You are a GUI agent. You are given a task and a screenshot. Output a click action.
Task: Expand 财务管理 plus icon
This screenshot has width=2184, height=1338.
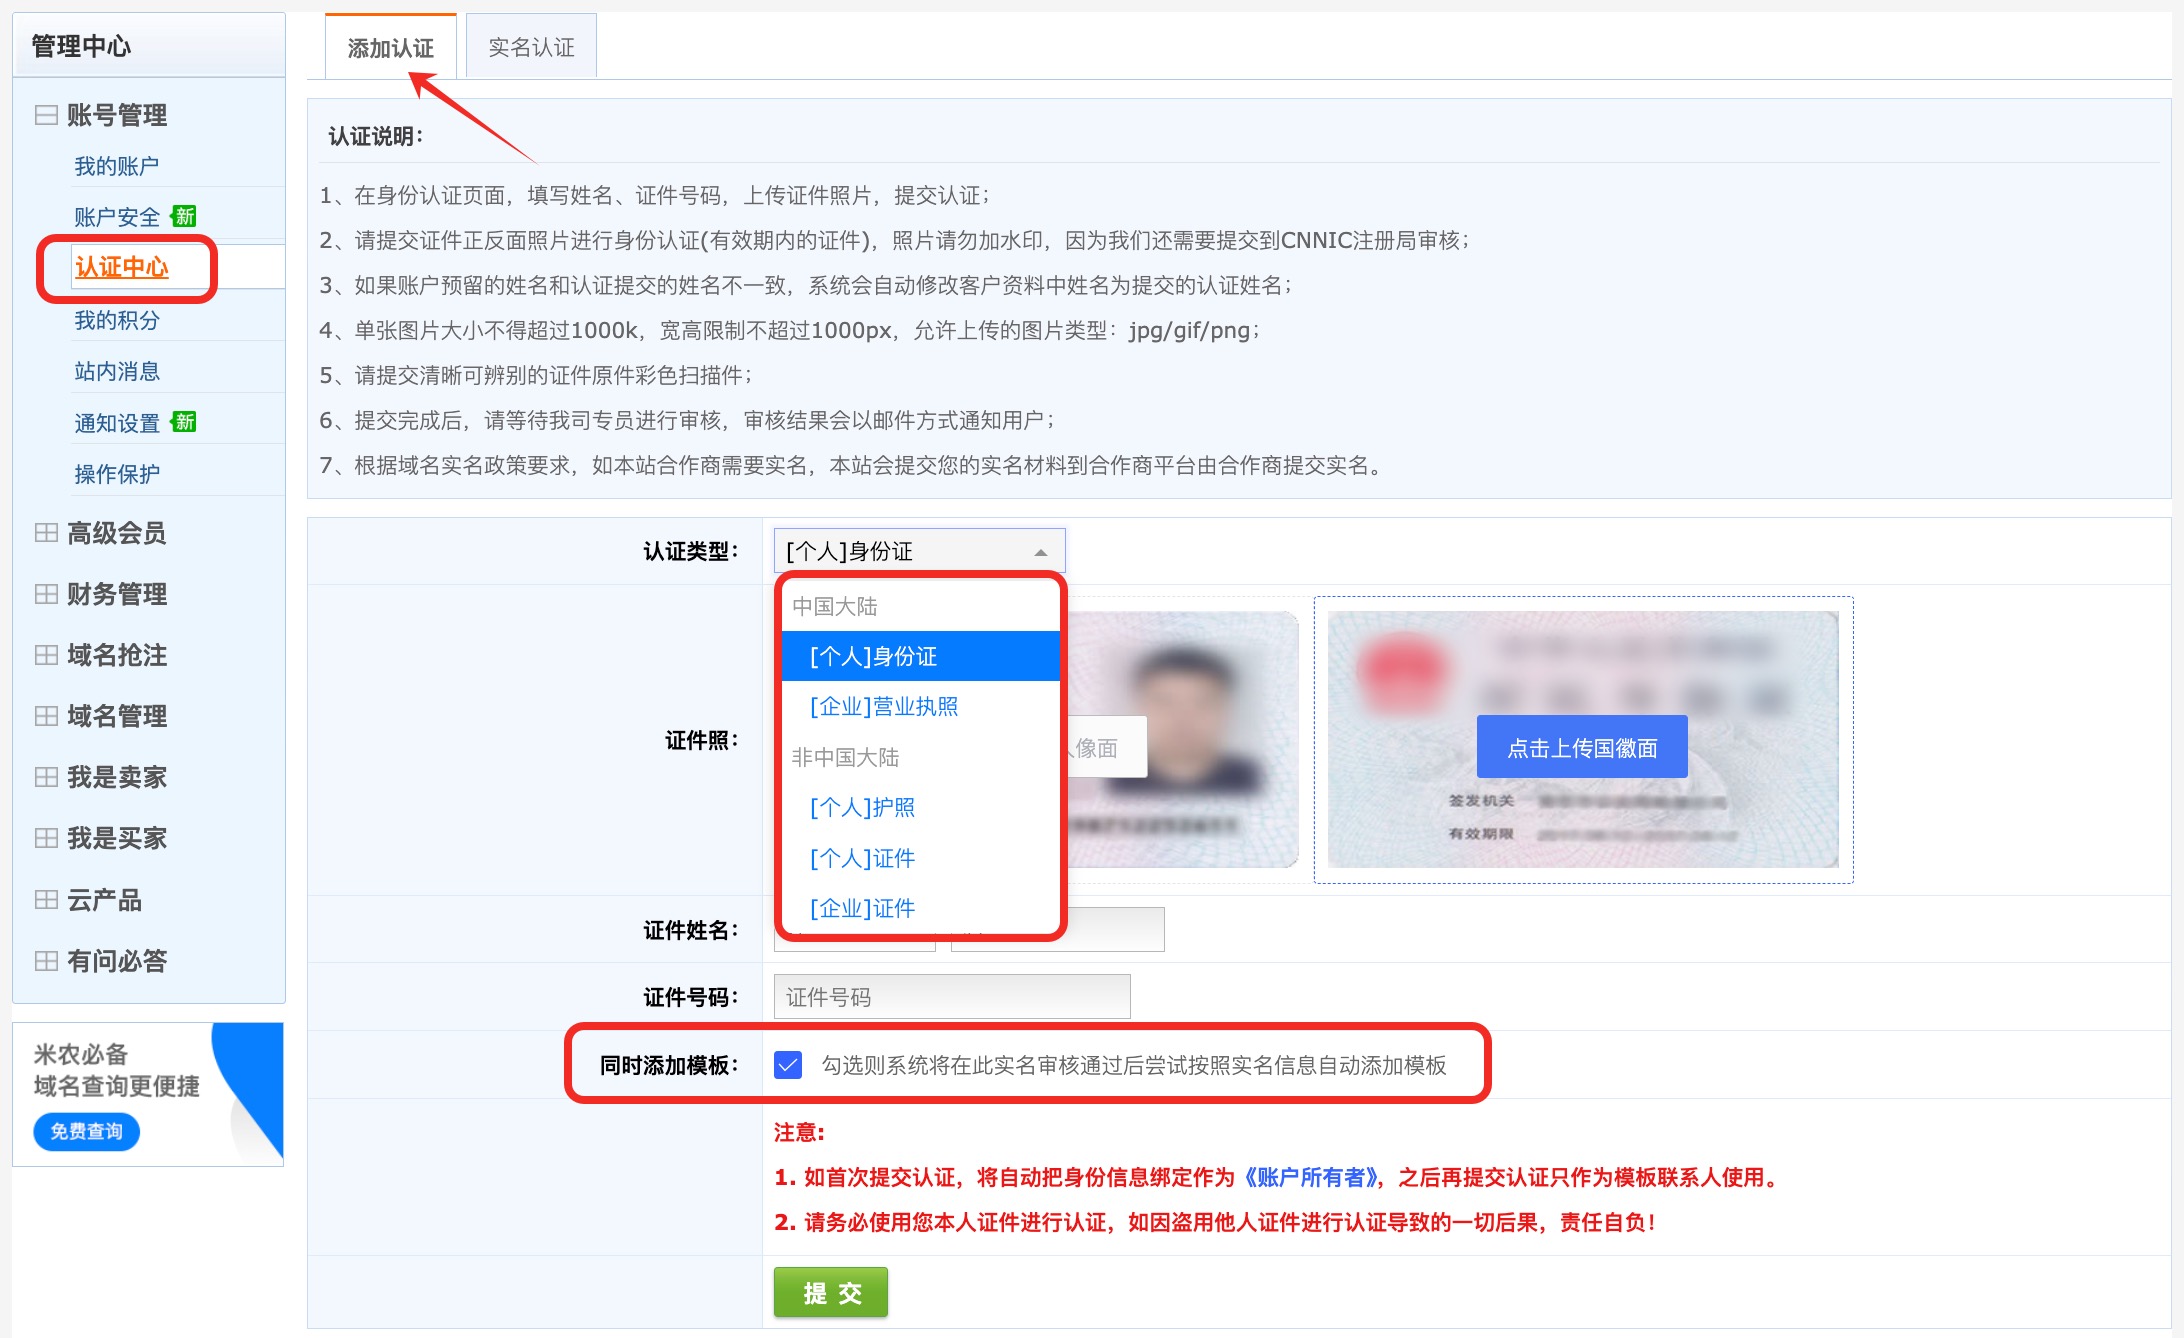(x=46, y=594)
